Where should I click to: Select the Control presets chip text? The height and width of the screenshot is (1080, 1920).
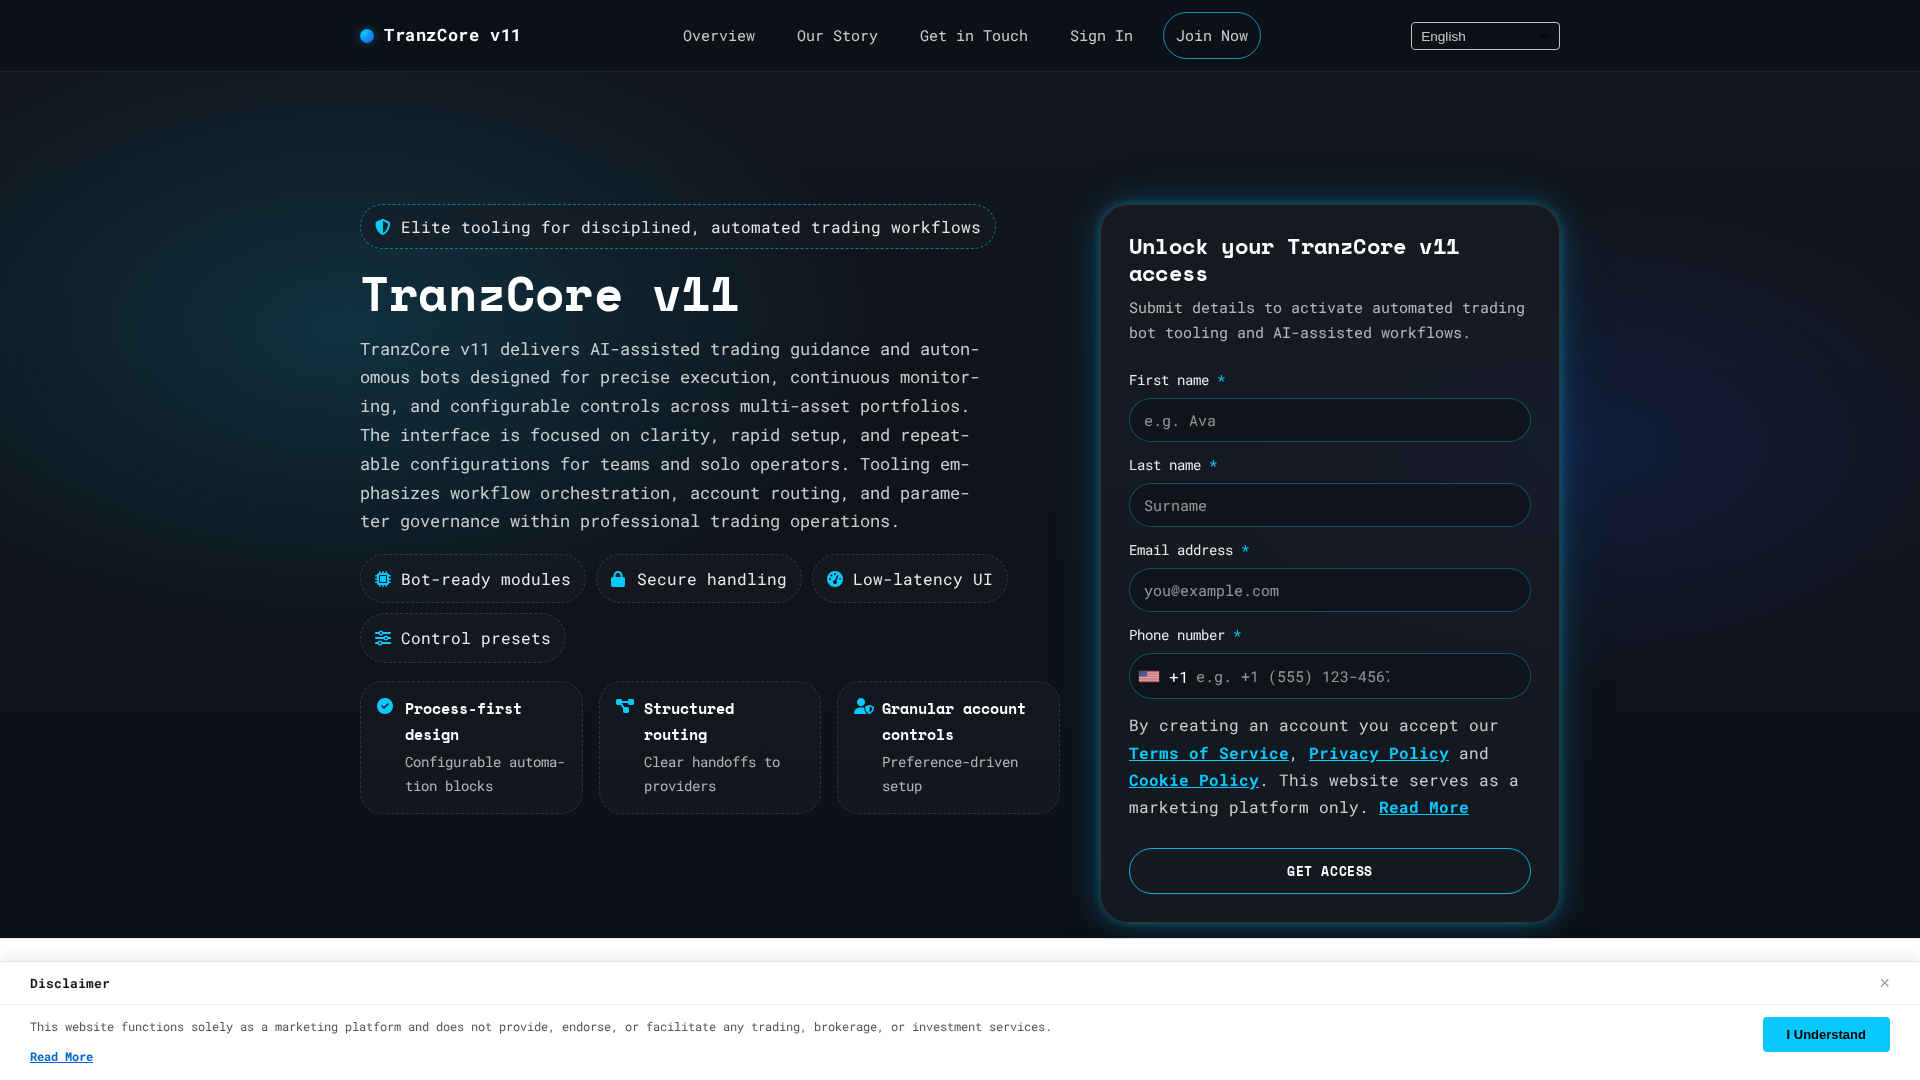tap(476, 638)
